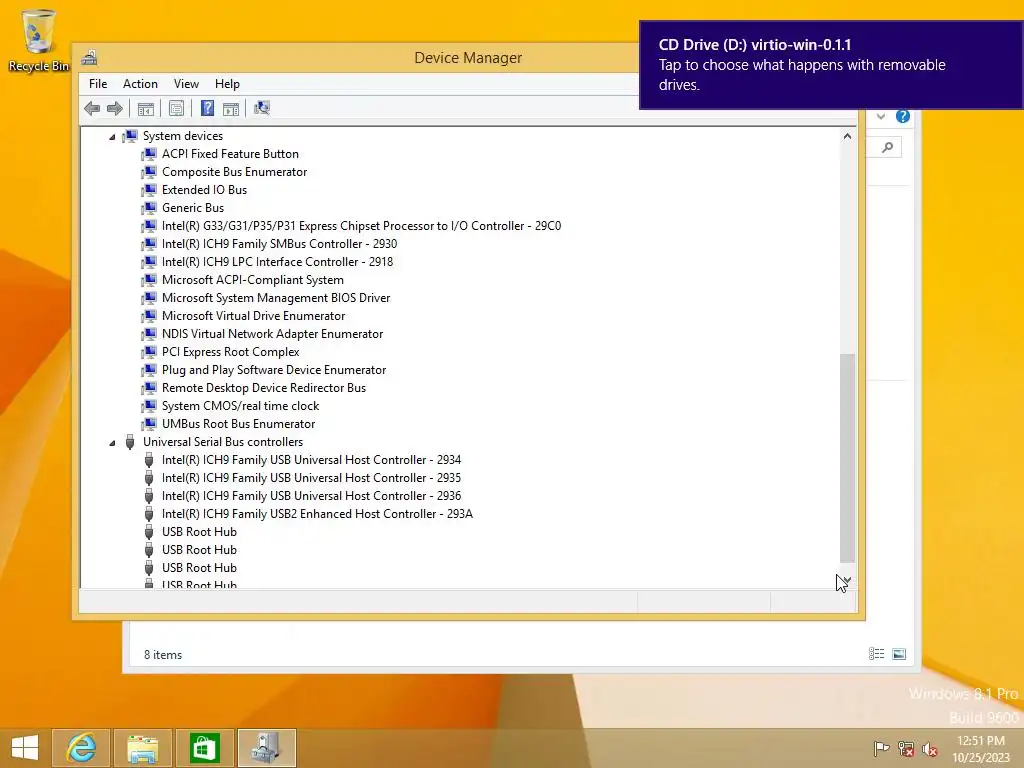
Task: Click the blue Help question-mark toolbar icon
Action: tap(207, 108)
